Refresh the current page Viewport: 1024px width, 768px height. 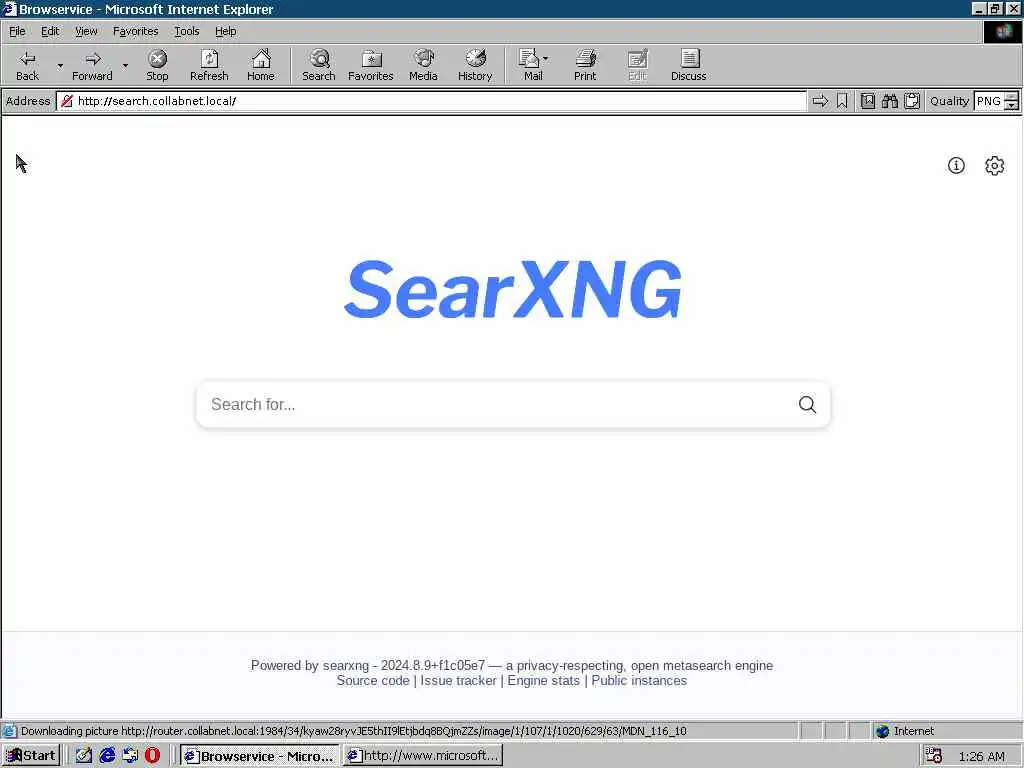tap(209, 65)
